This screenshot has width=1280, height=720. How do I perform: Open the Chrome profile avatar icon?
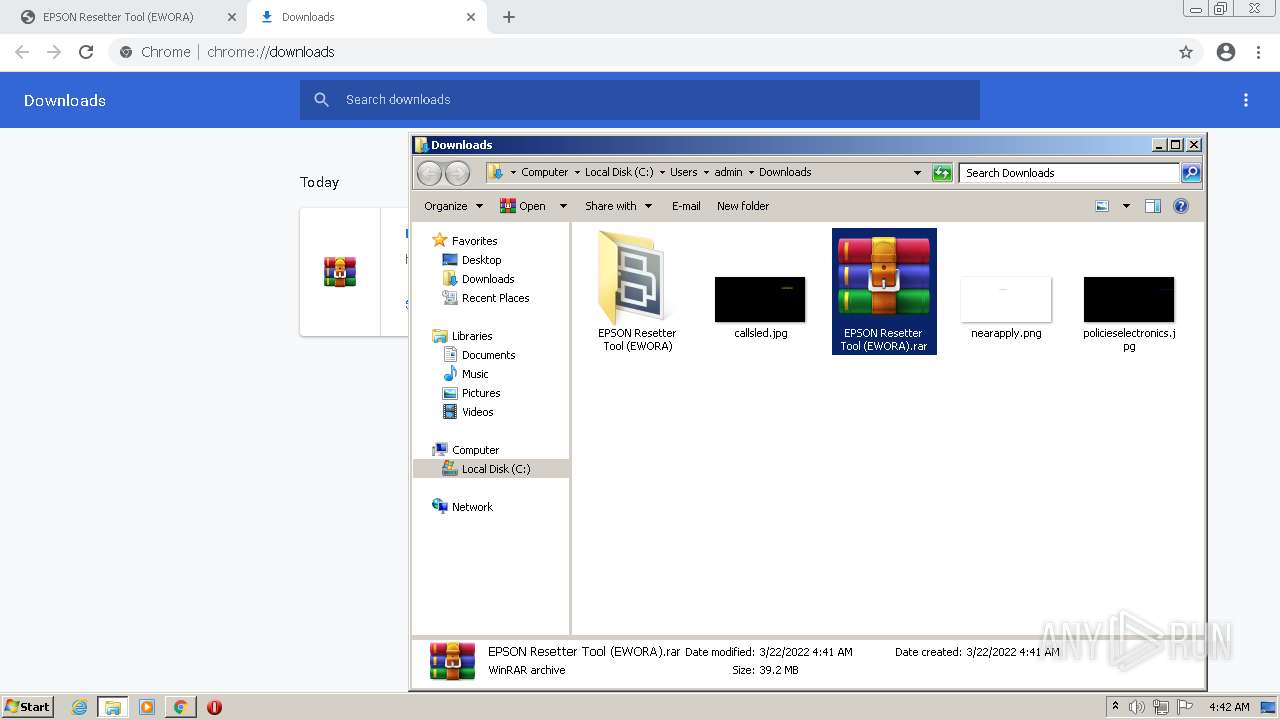click(1226, 52)
